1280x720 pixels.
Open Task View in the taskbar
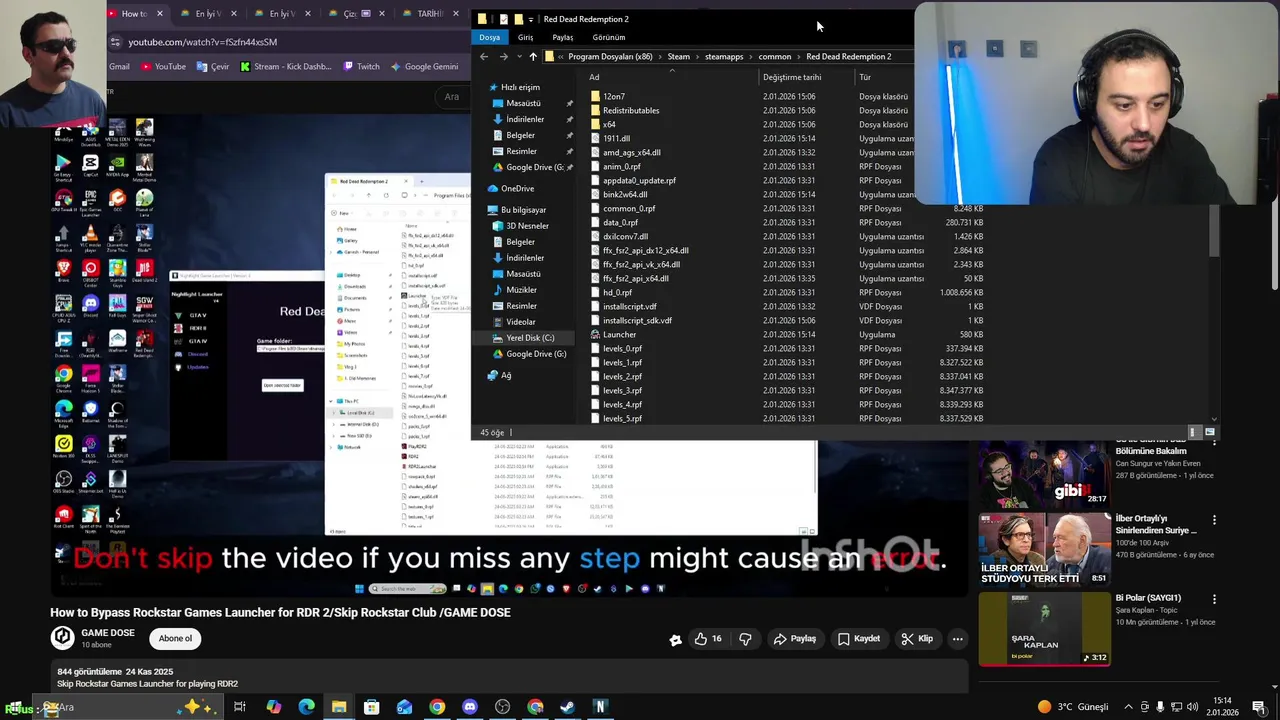(x=240, y=707)
